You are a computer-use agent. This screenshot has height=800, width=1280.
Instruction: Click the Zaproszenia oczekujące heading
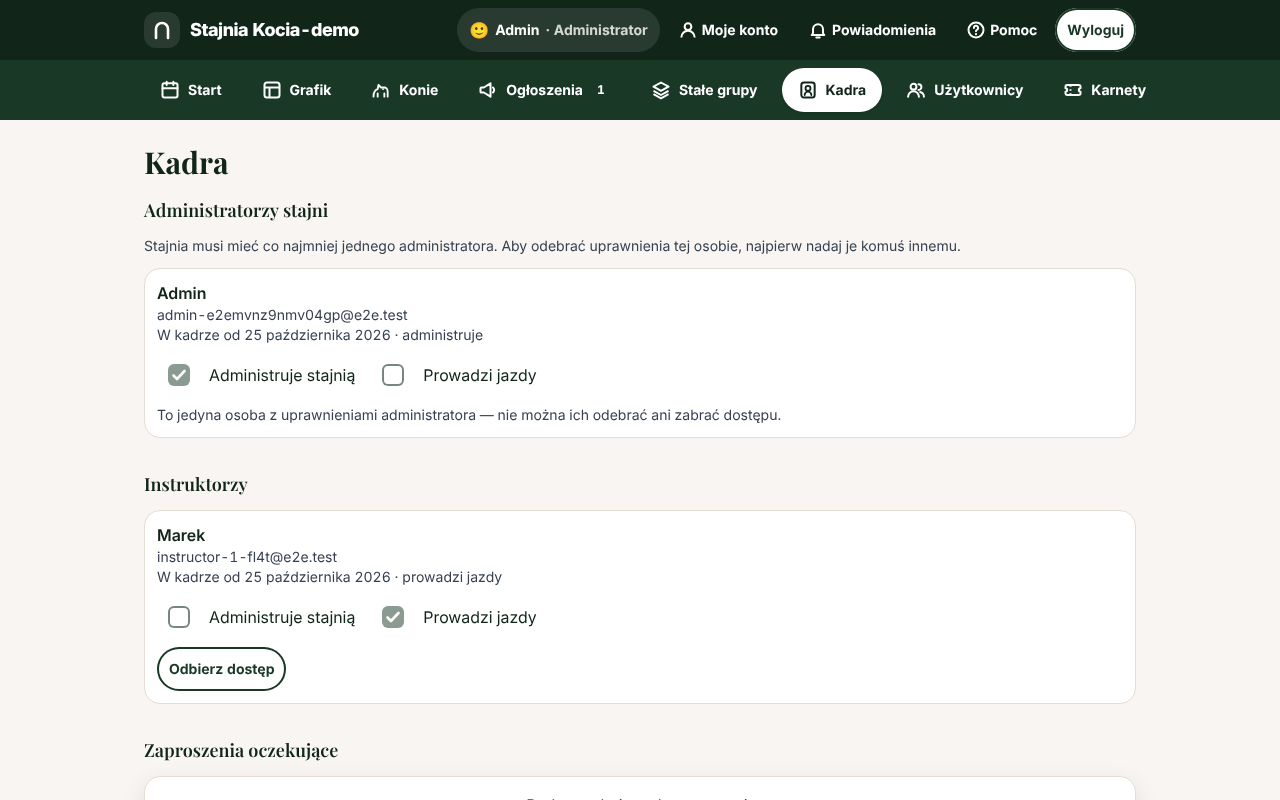pos(241,750)
